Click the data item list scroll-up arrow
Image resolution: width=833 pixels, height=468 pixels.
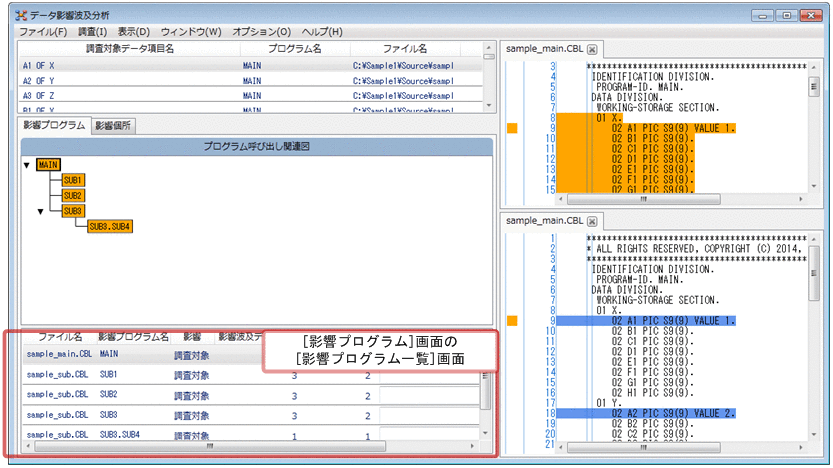tap(489, 47)
